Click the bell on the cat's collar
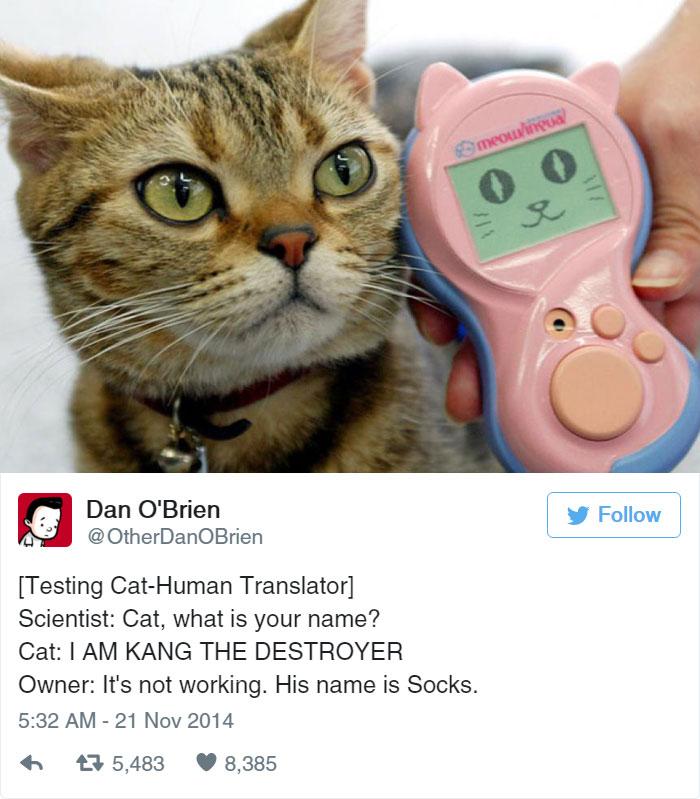 pyautogui.click(x=181, y=452)
